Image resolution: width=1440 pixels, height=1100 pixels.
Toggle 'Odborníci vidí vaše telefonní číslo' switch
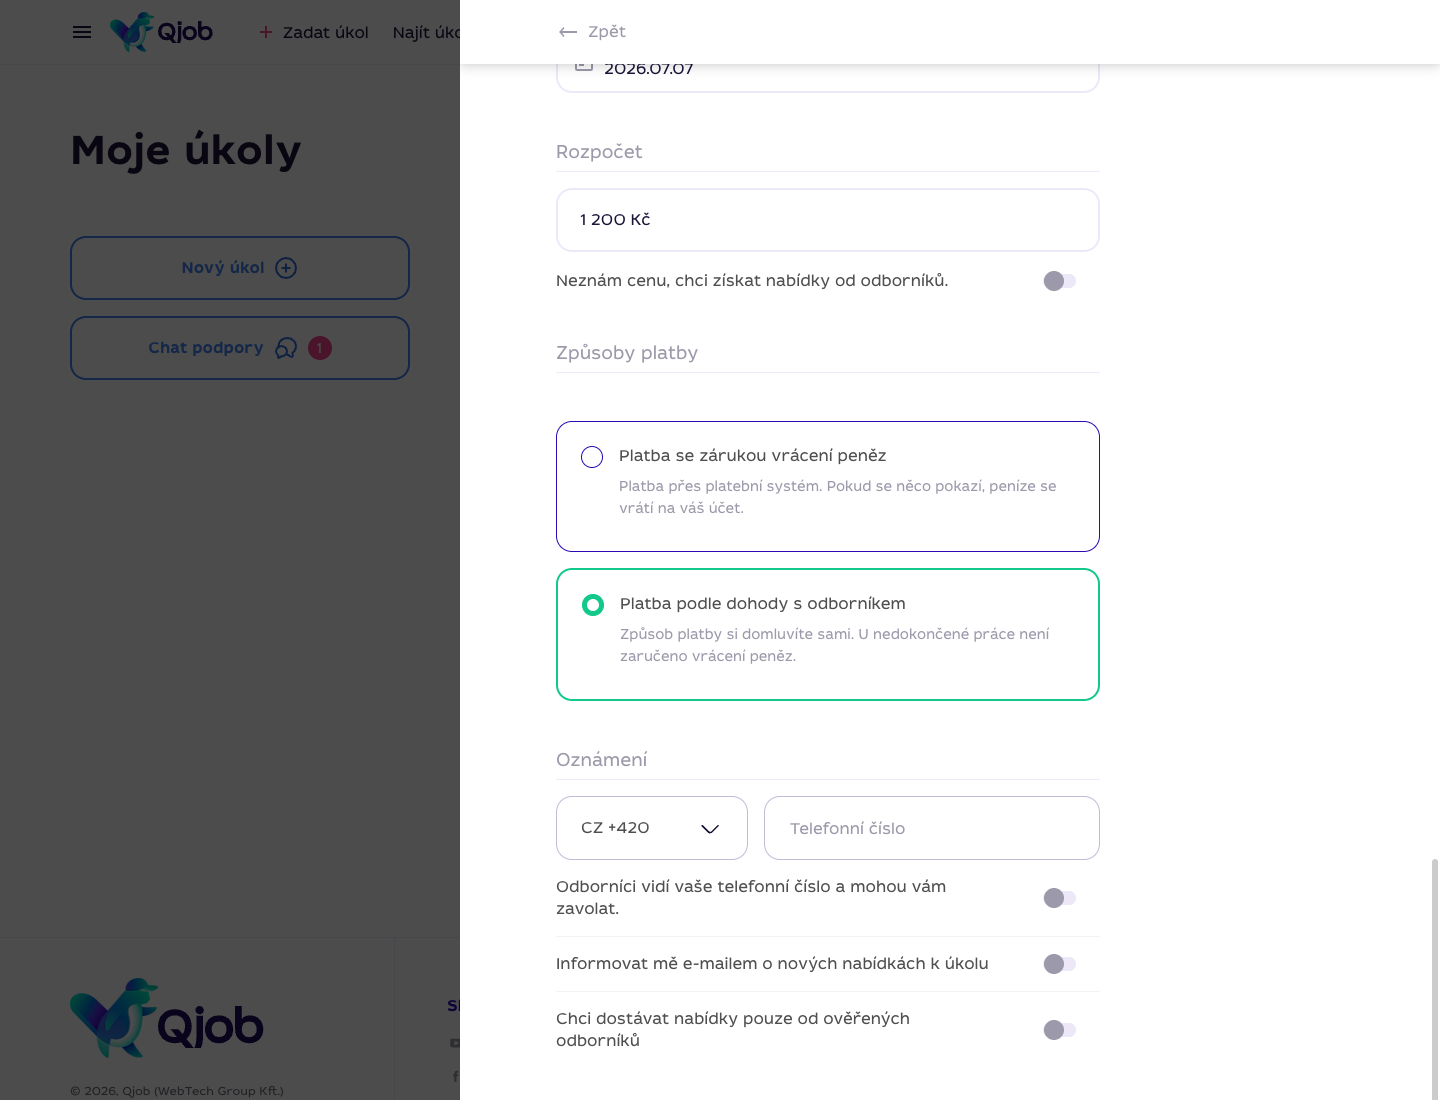pos(1060,898)
